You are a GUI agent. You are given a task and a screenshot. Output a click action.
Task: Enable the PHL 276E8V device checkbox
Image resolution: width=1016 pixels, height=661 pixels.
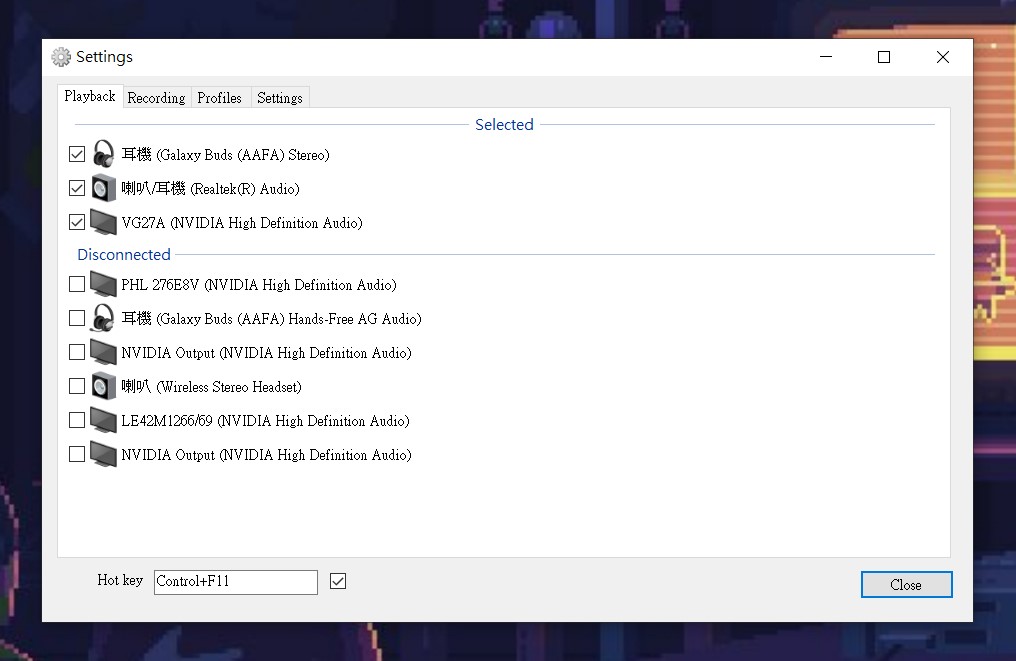[x=77, y=284]
